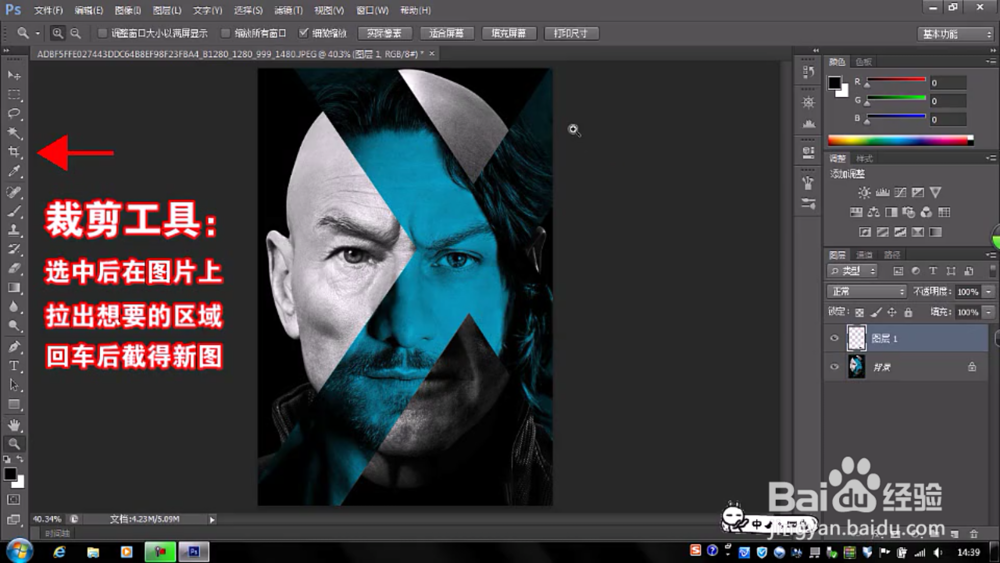Select the Rectangle shape tool
The width and height of the screenshot is (1000, 563).
14,404
